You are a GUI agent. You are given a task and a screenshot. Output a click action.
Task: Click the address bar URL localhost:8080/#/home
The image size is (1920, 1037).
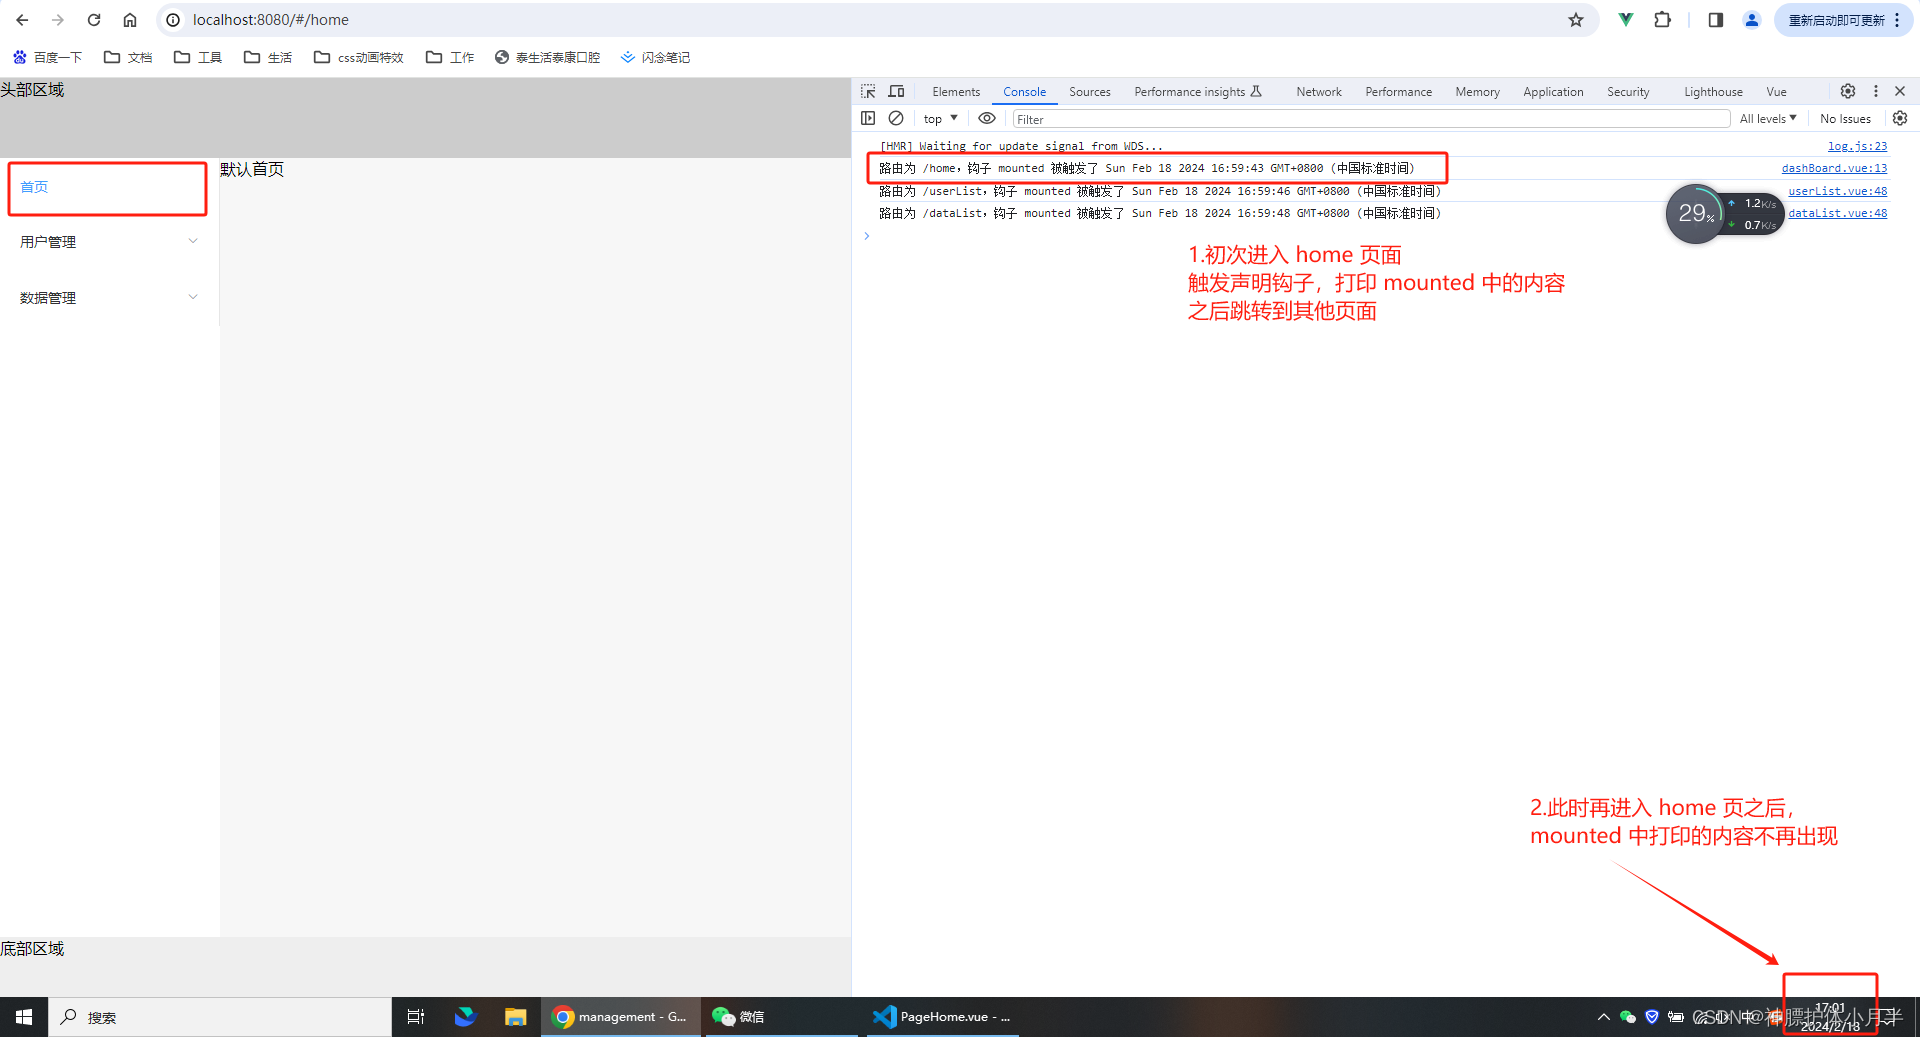271,20
